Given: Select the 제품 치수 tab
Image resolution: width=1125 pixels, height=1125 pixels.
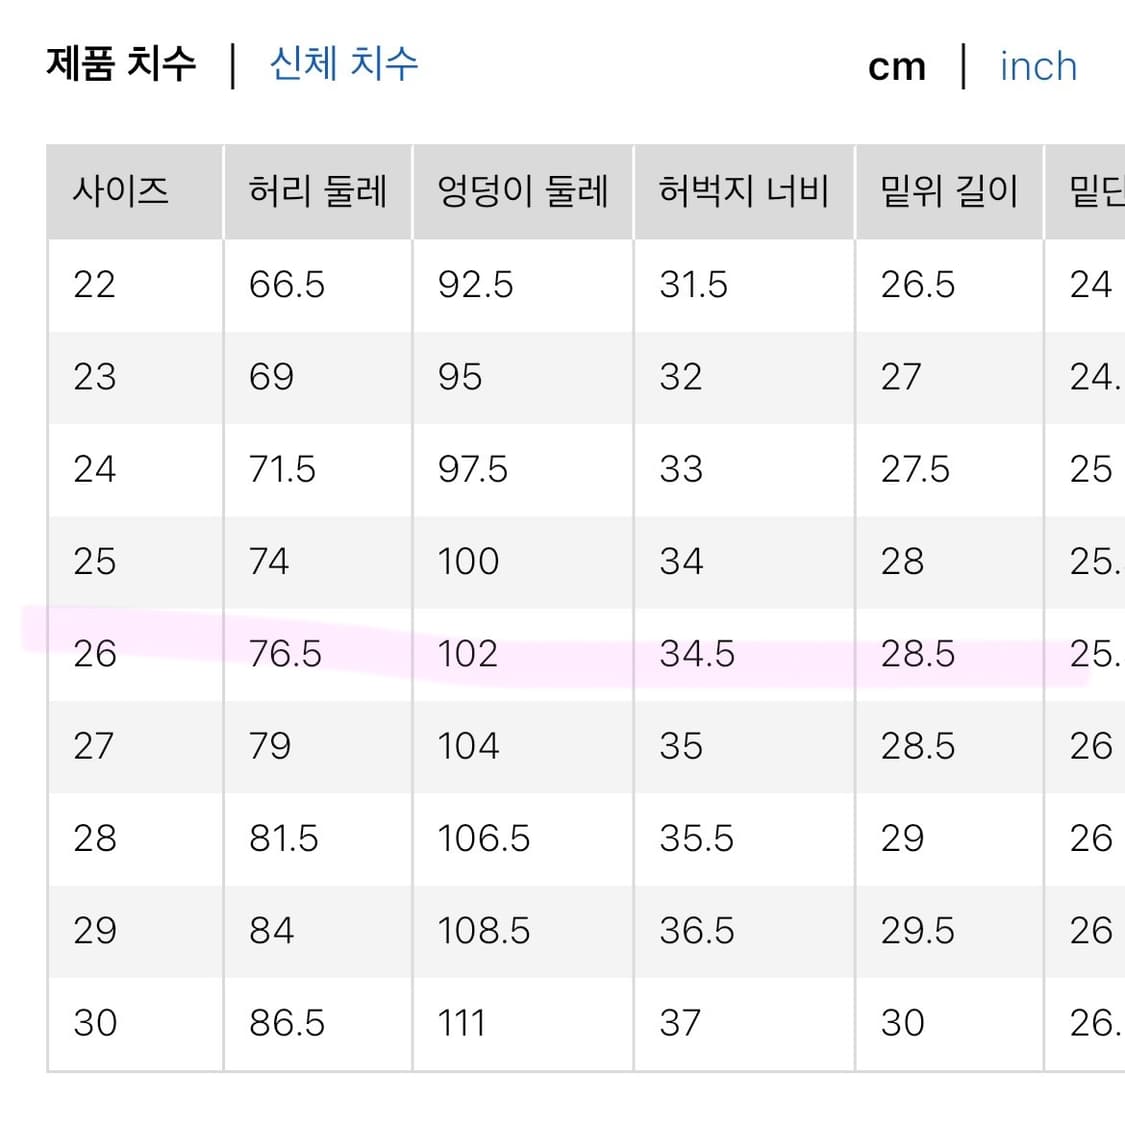Looking at the screenshot, I should point(120,64).
